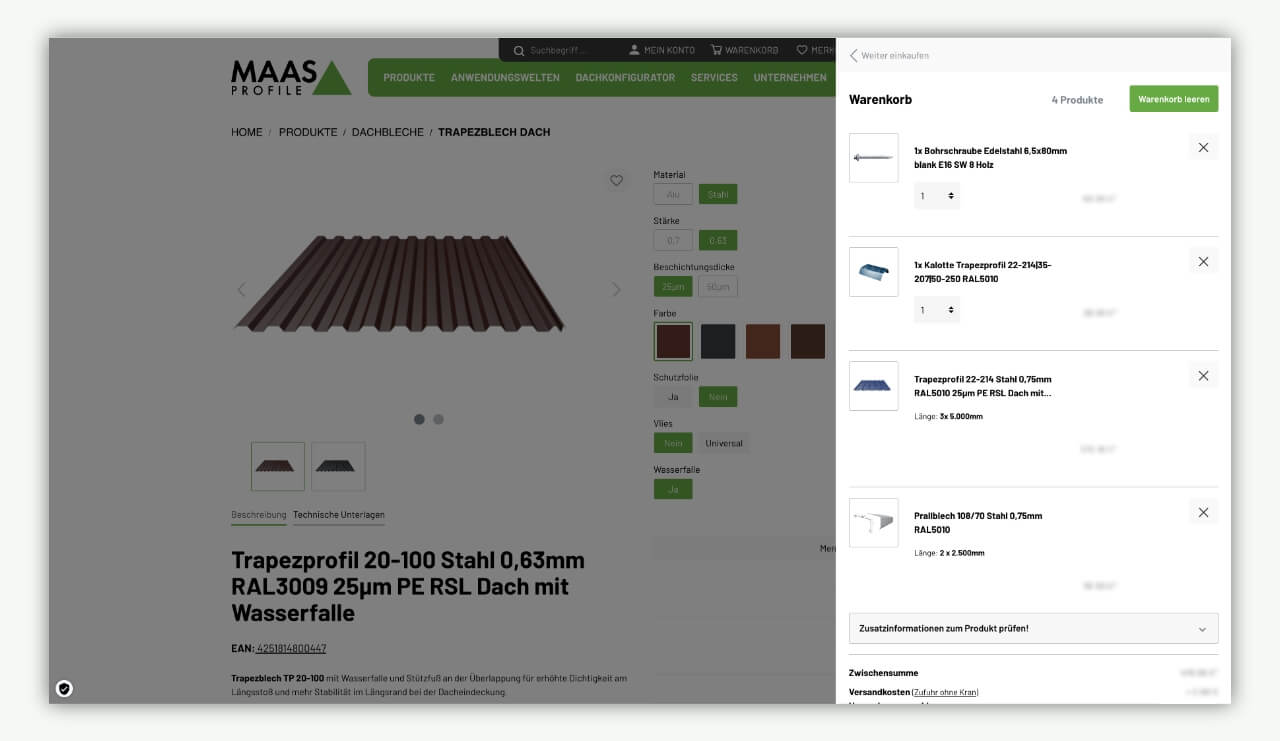Open the Warenkorb cart icon in header
The height and width of the screenshot is (741, 1280).
click(716, 50)
